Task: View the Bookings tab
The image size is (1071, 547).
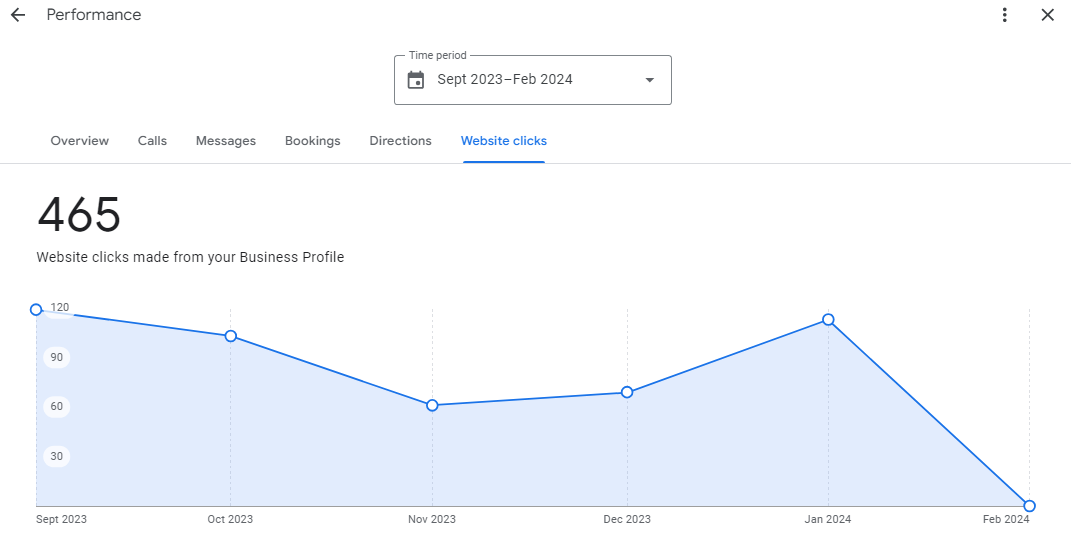Action: (312, 141)
